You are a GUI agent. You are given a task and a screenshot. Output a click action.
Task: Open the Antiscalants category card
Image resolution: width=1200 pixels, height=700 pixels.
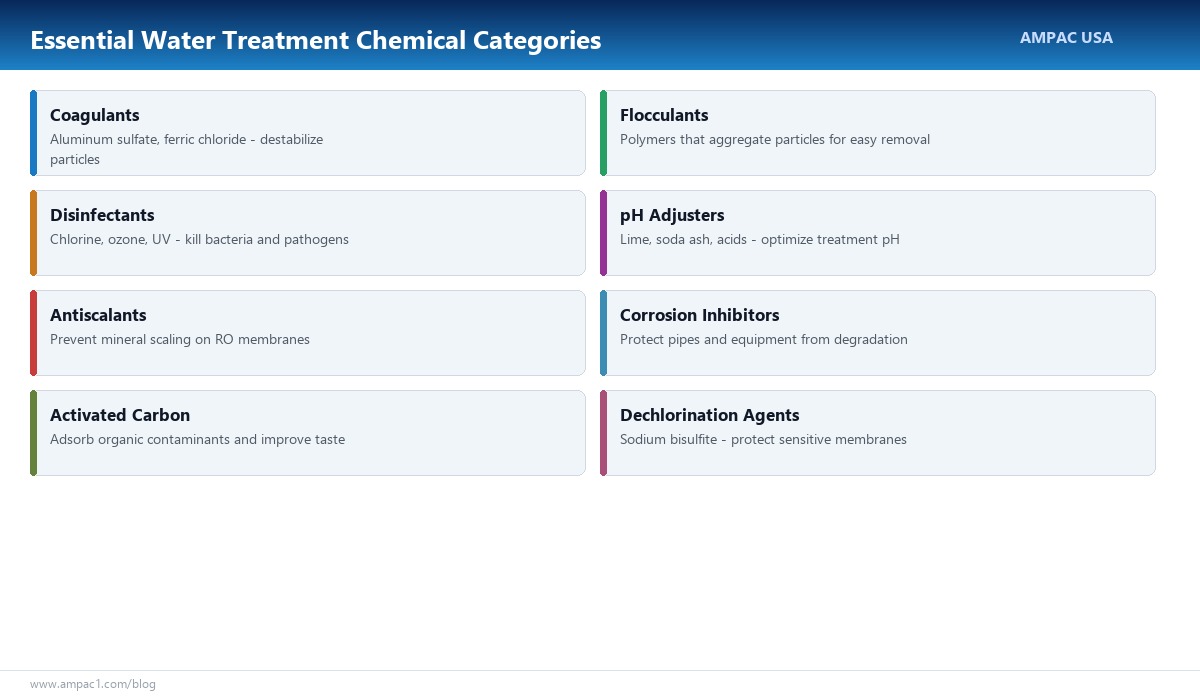[308, 332]
